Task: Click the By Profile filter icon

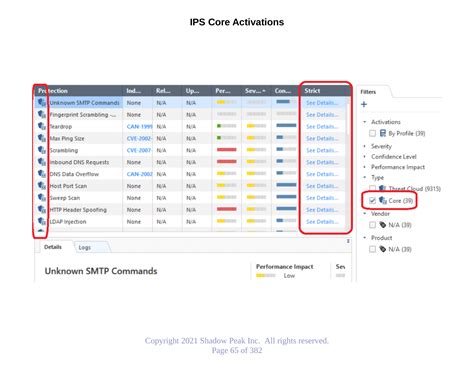Action: (x=383, y=133)
